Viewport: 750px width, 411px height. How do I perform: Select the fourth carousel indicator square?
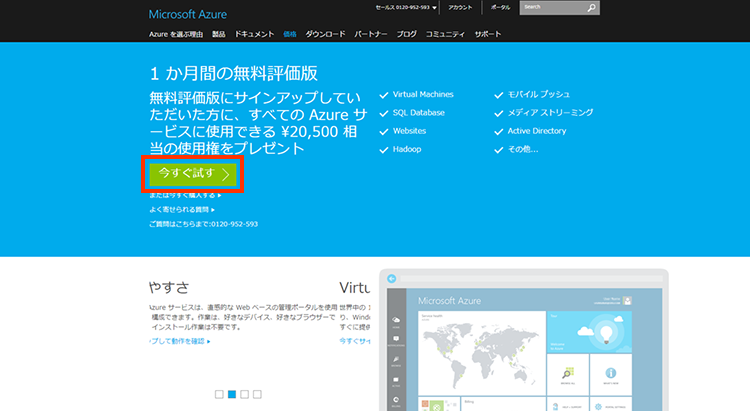[257, 394]
